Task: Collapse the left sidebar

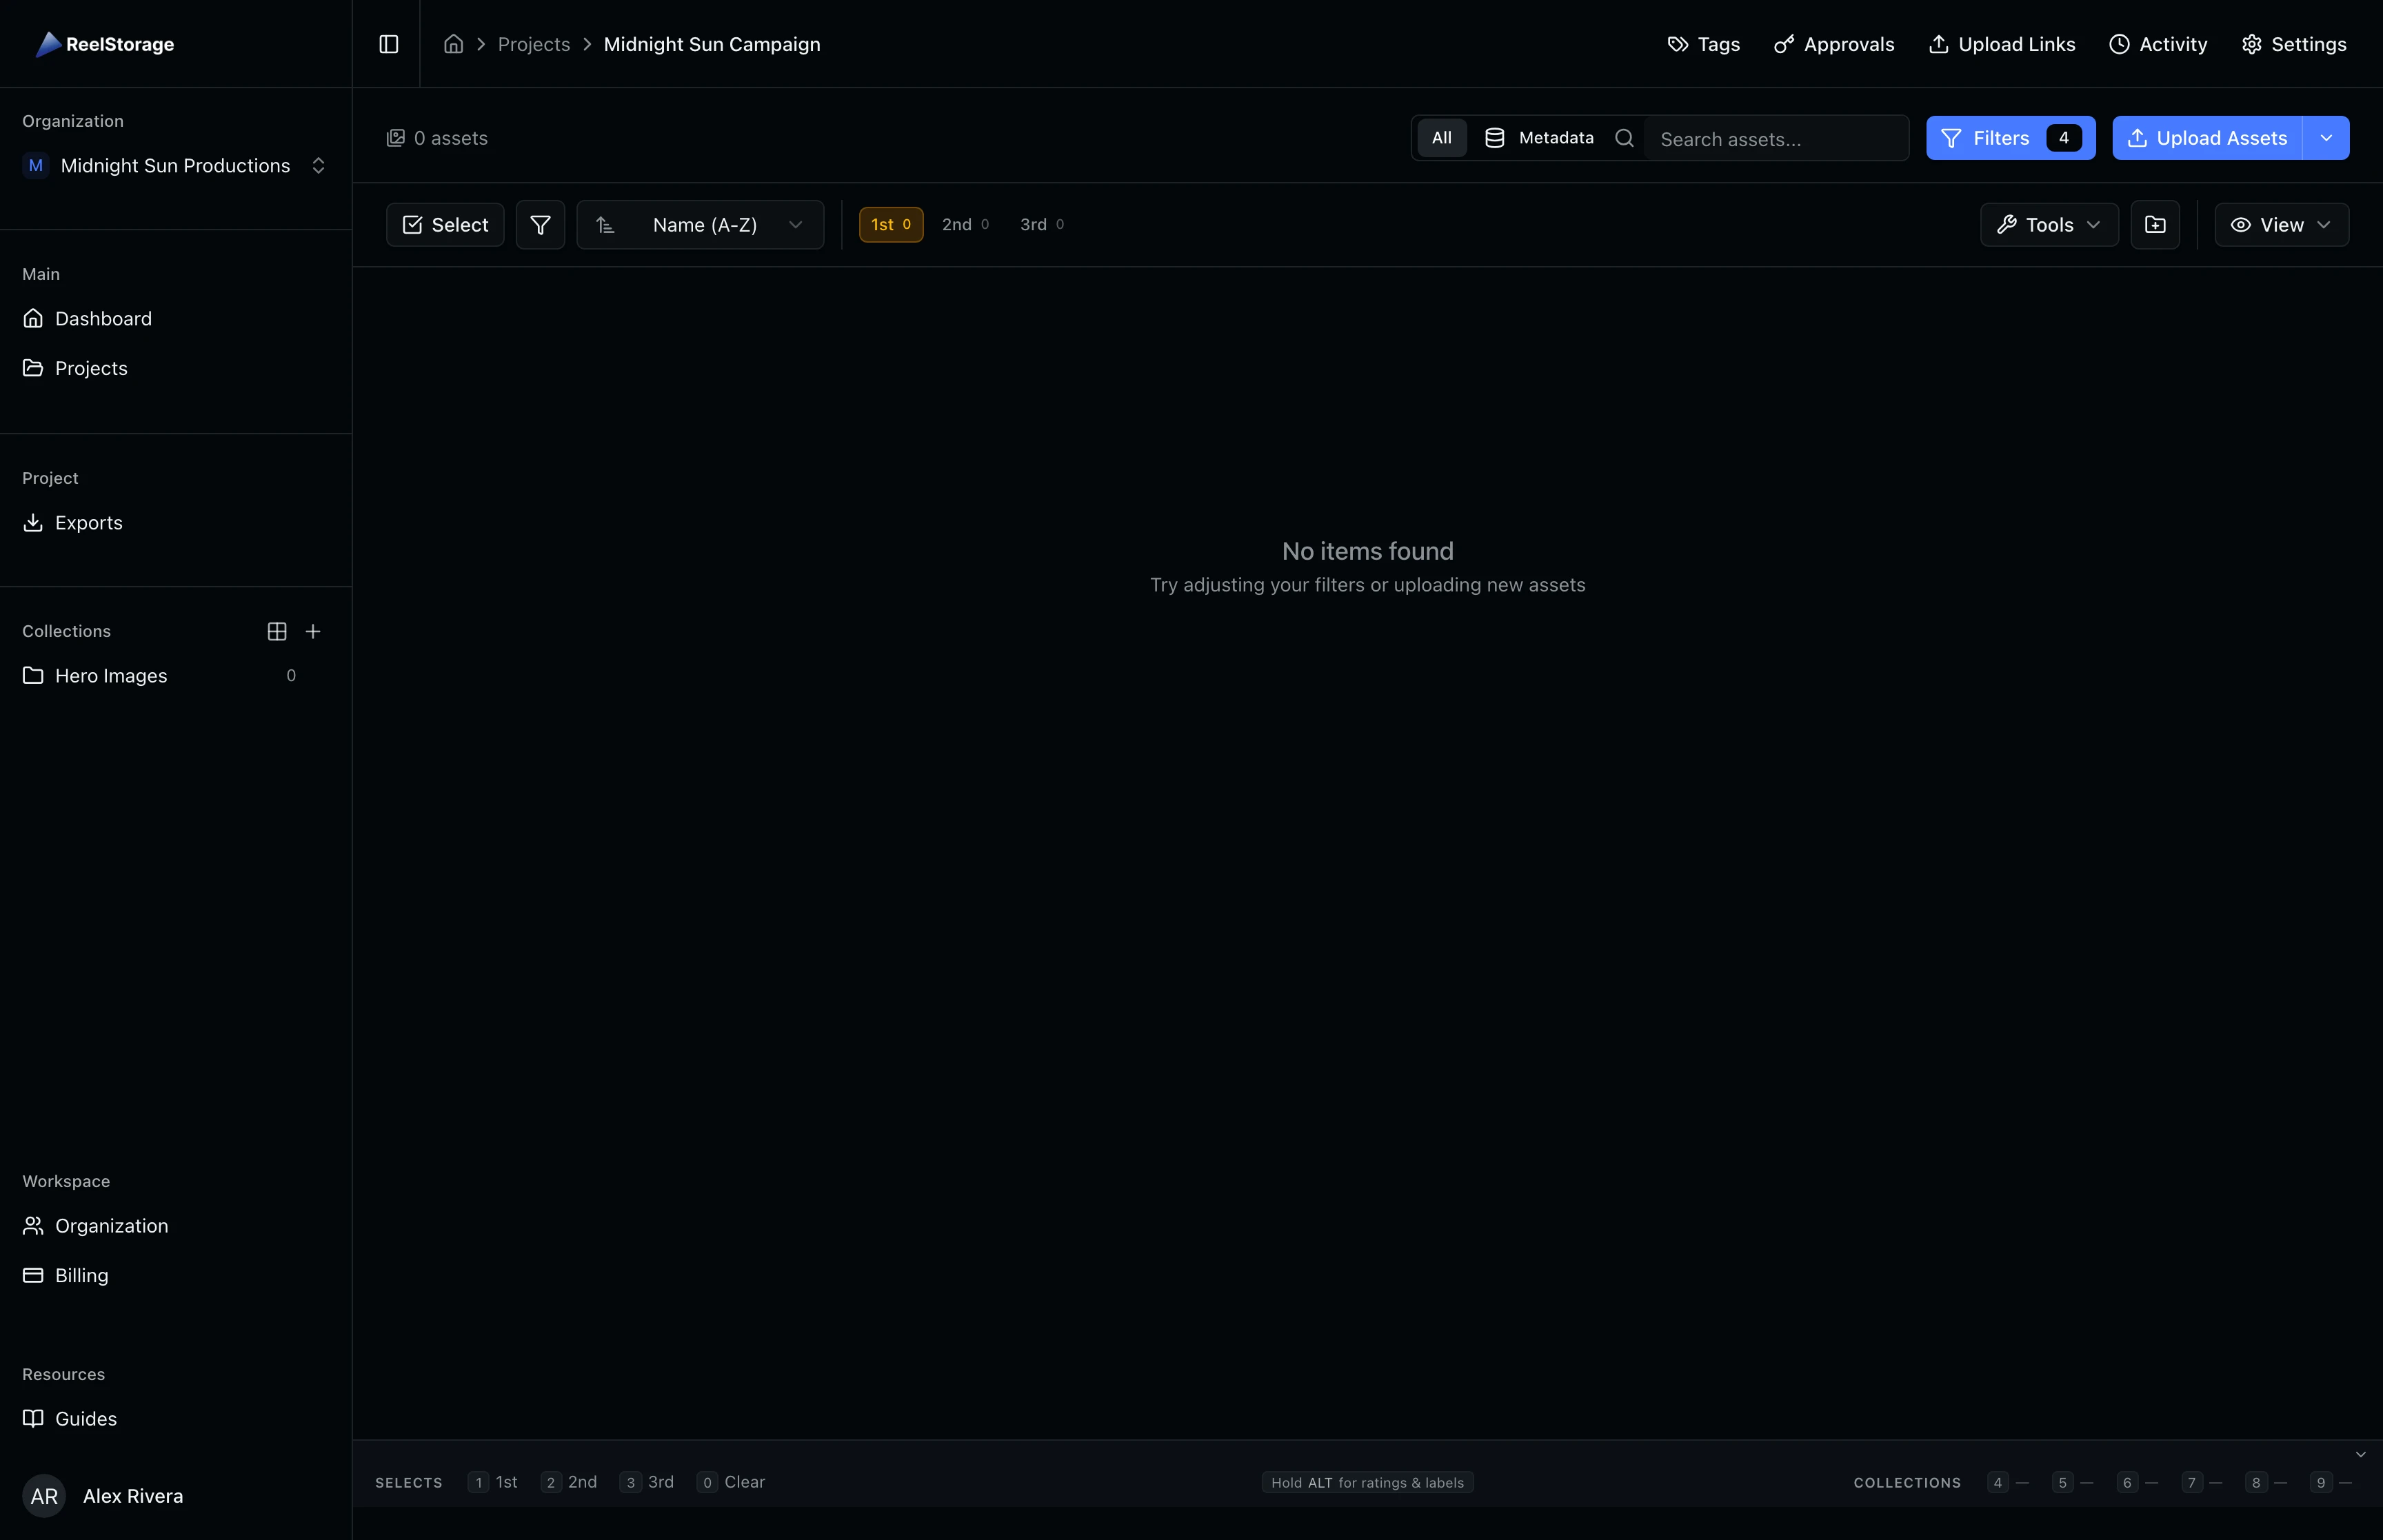Action: [x=389, y=44]
